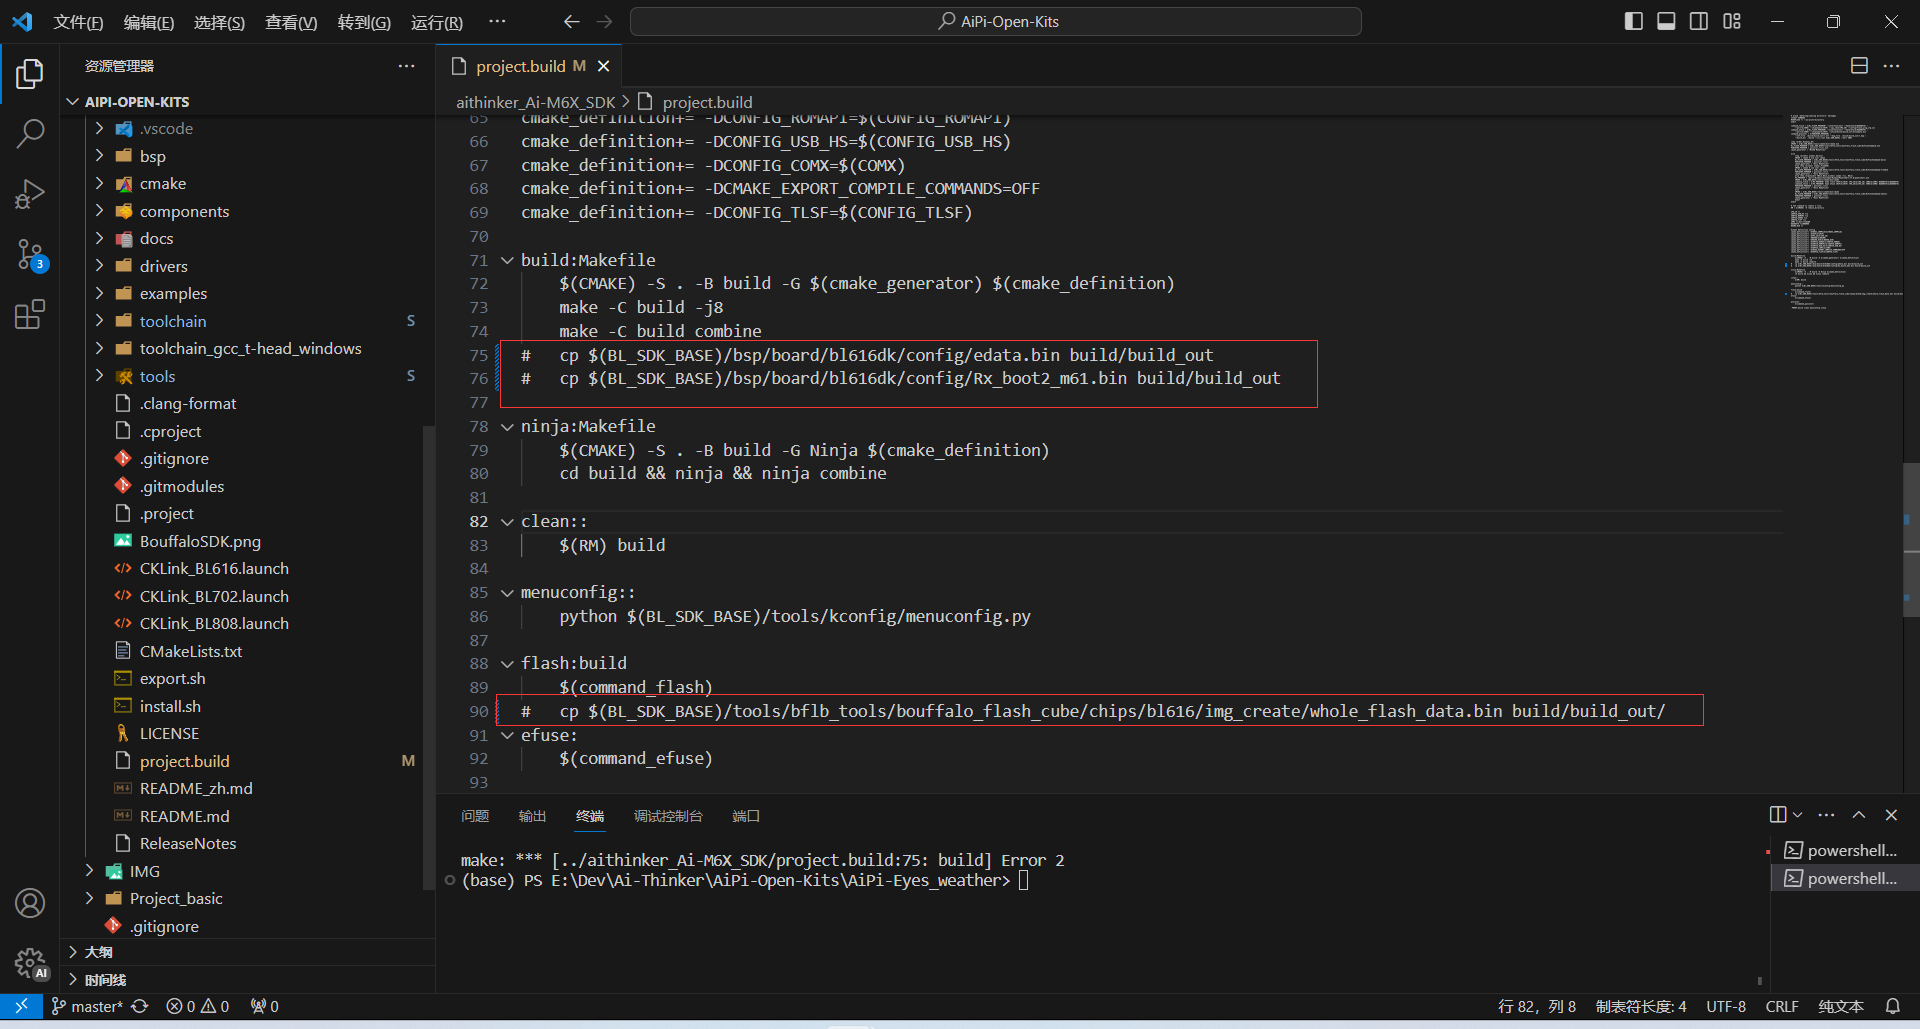
Task: Change the 纯文本 language mode
Action: (x=1841, y=1006)
